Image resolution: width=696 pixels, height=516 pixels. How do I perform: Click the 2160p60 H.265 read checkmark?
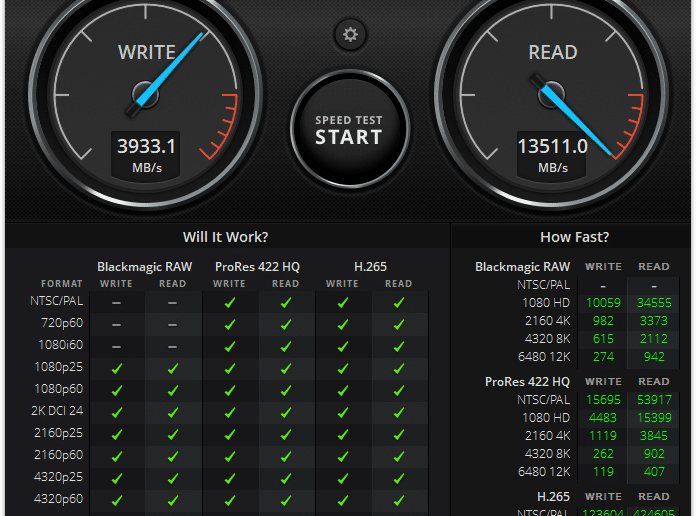[x=399, y=457]
